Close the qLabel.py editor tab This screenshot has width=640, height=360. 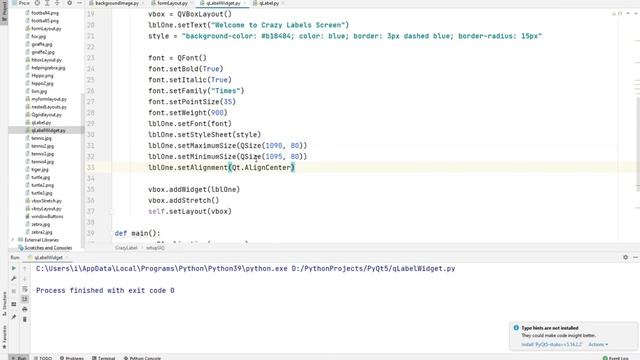[x=283, y=3]
